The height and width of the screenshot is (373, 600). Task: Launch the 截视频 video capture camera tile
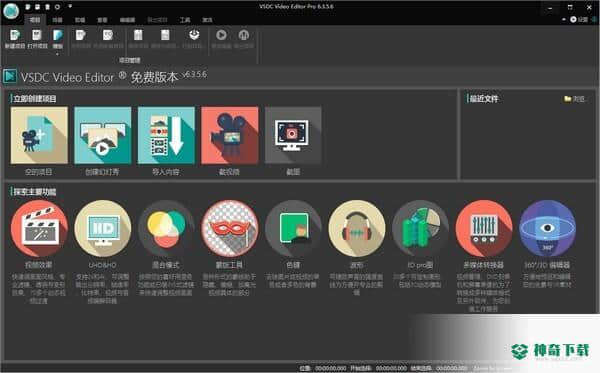[230, 135]
